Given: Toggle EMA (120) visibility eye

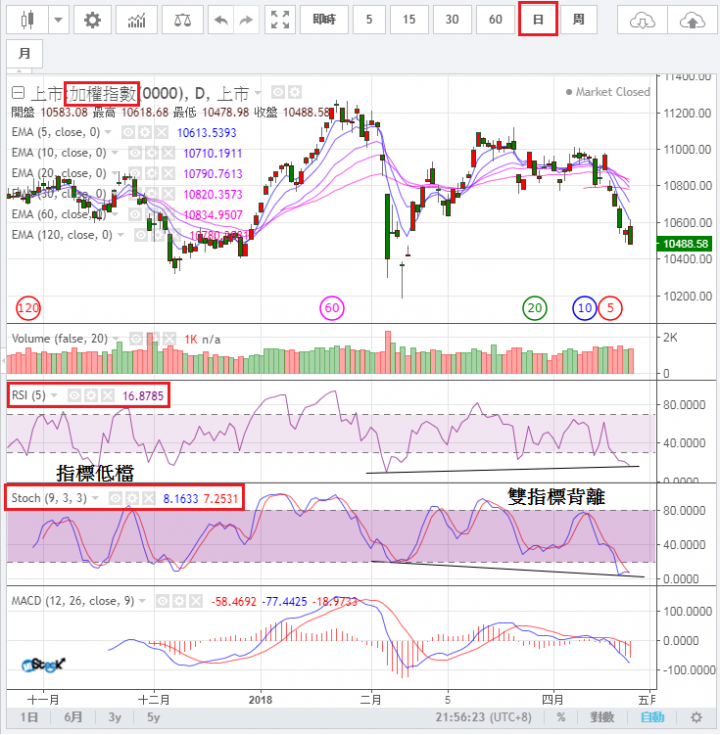Looking at the screenshot, I should 141,235.
